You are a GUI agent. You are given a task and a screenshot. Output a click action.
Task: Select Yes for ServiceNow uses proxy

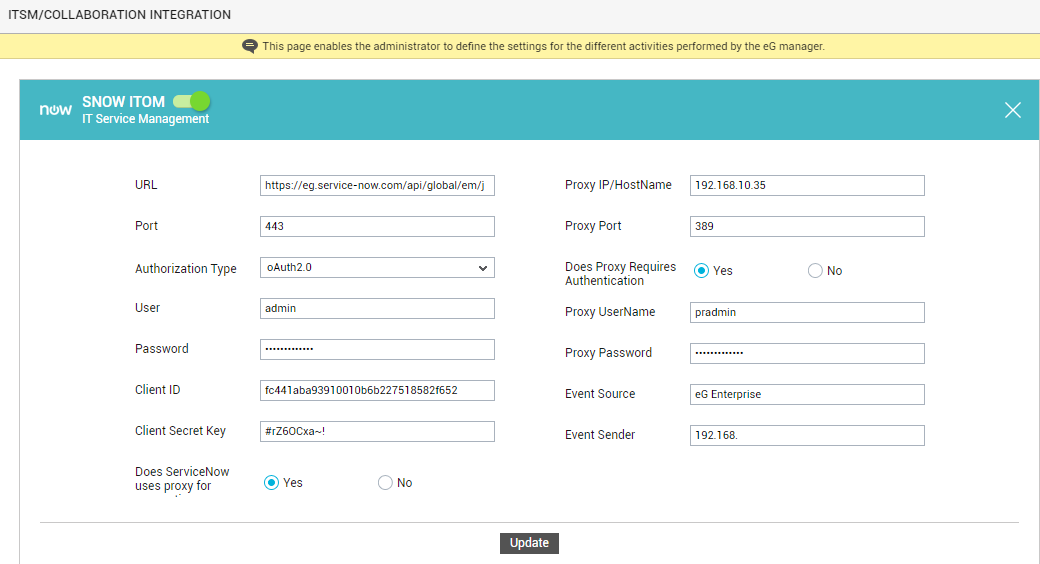[x=271, y=483]
